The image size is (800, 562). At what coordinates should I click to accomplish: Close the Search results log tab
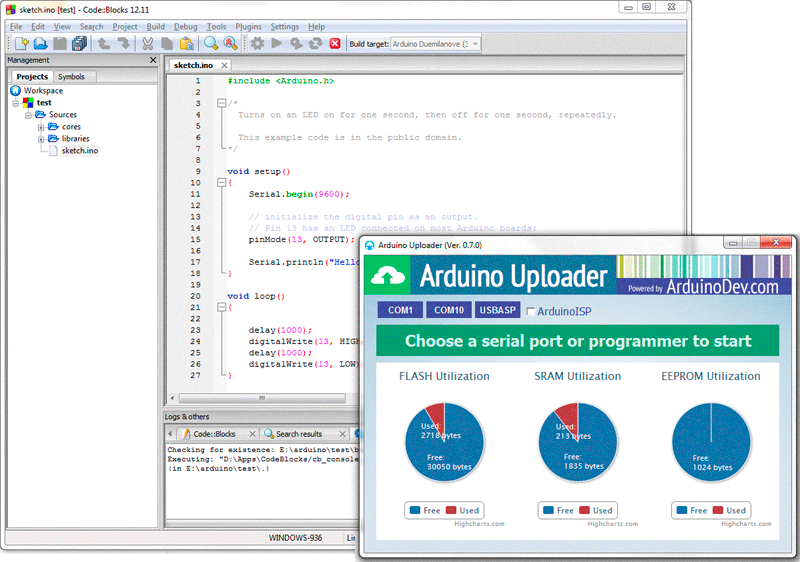coord(342,434)
